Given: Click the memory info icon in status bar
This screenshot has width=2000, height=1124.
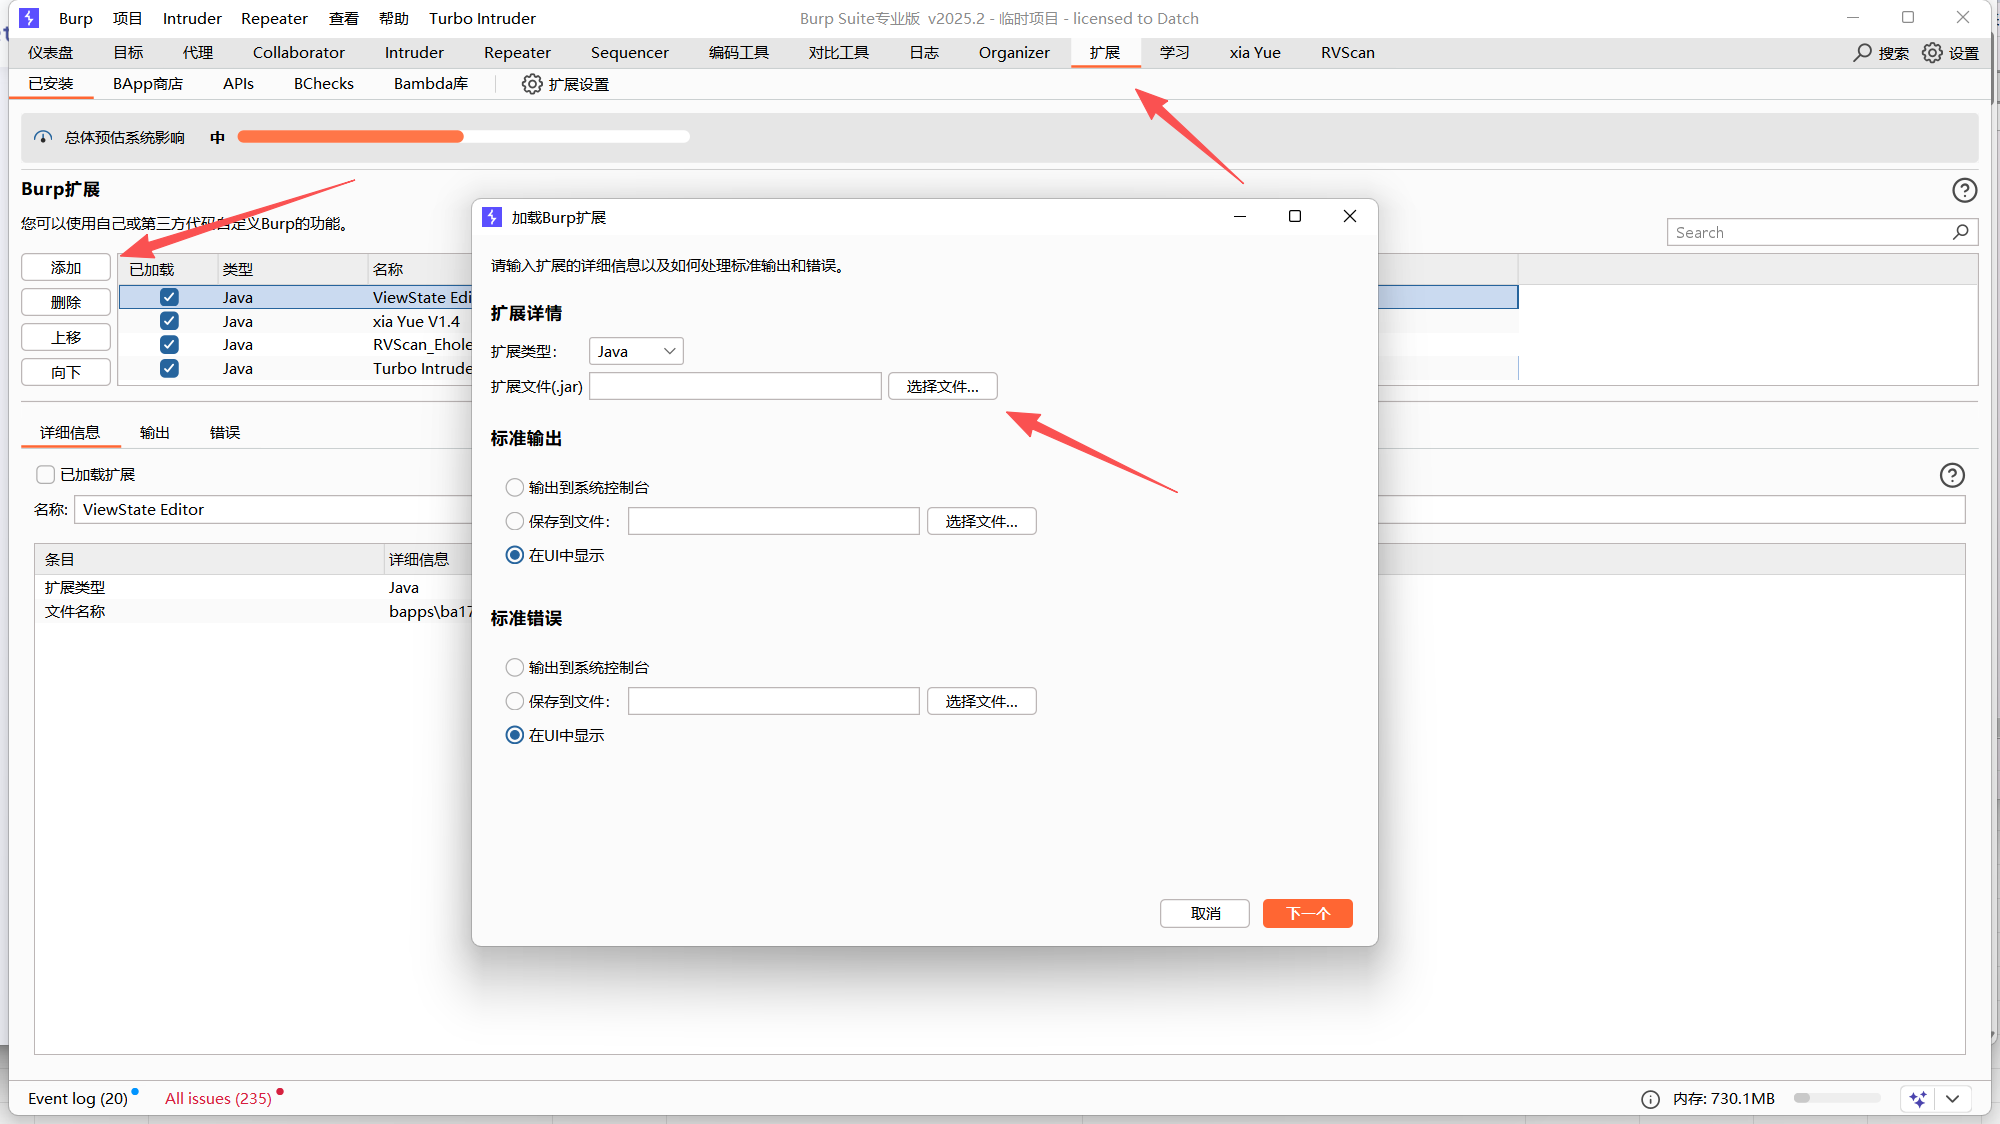Looking at the screenshot, I should coord(1650,1098).
